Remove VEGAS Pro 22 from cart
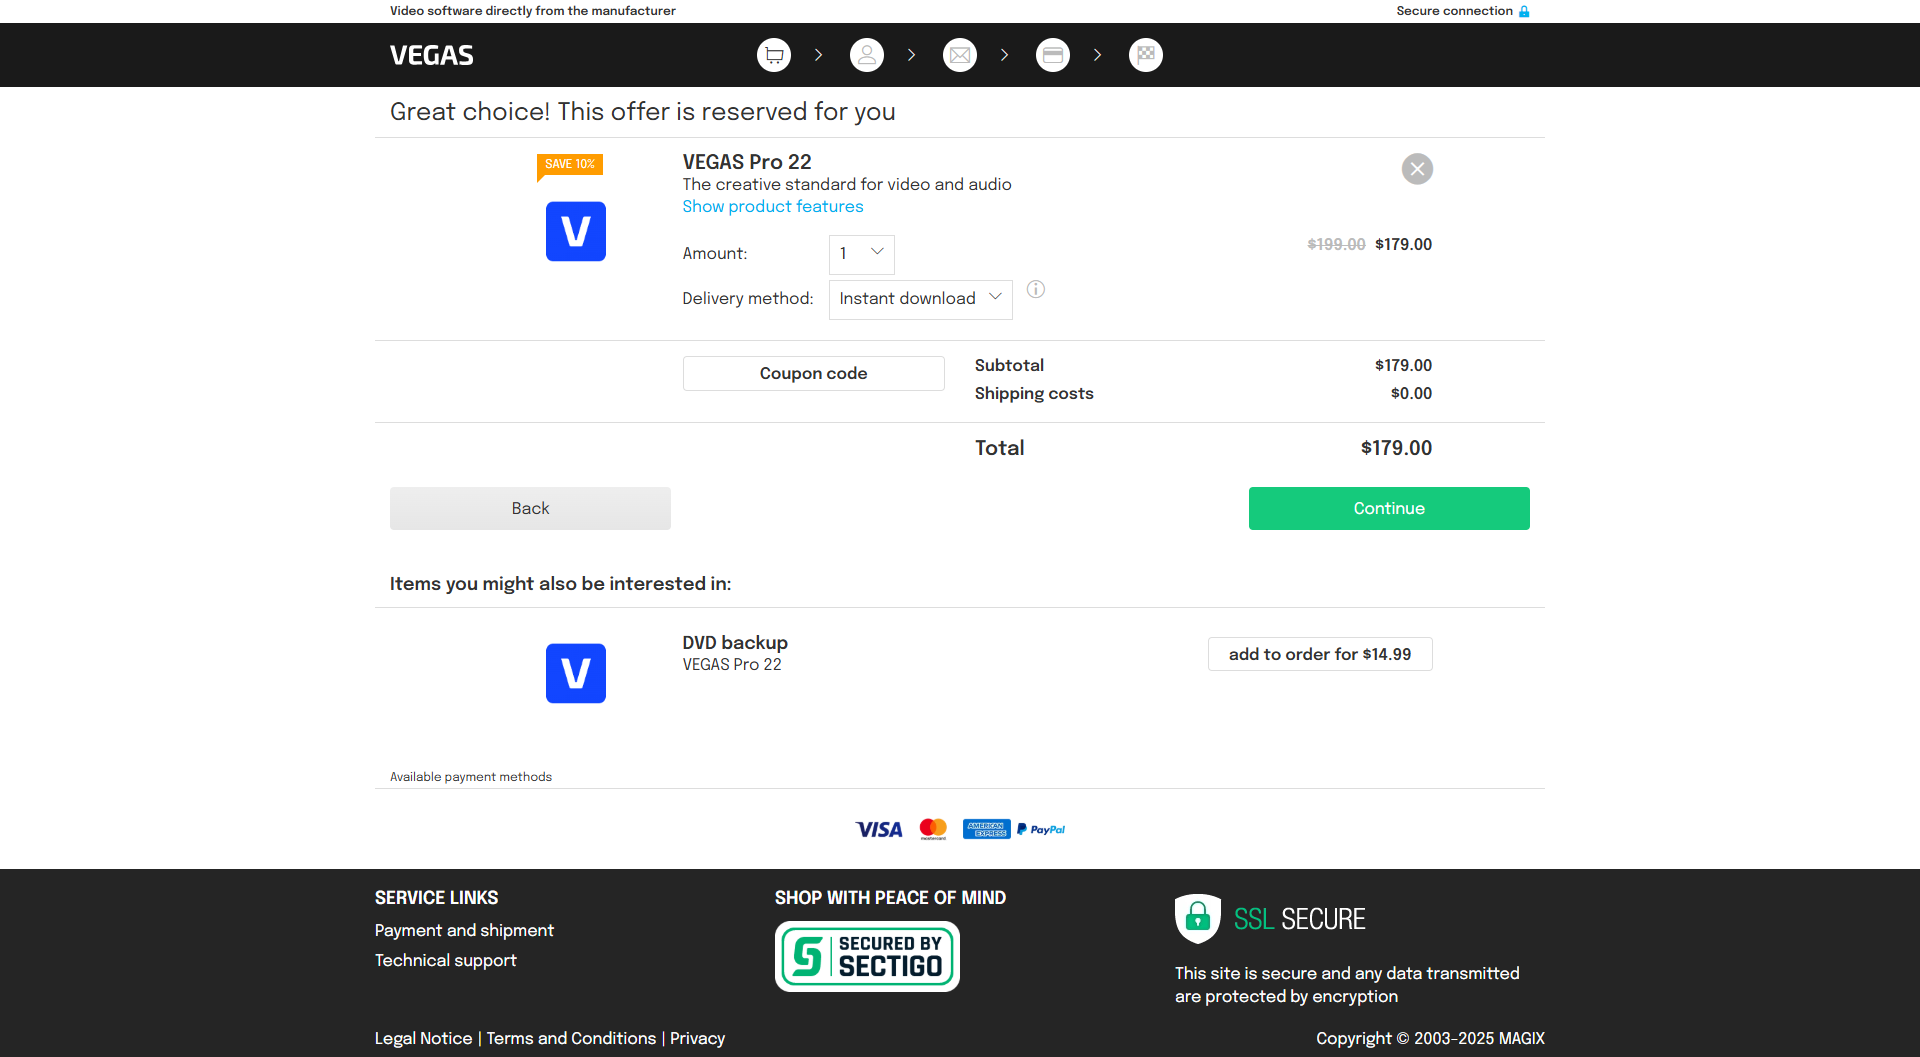 [1416, 169]
